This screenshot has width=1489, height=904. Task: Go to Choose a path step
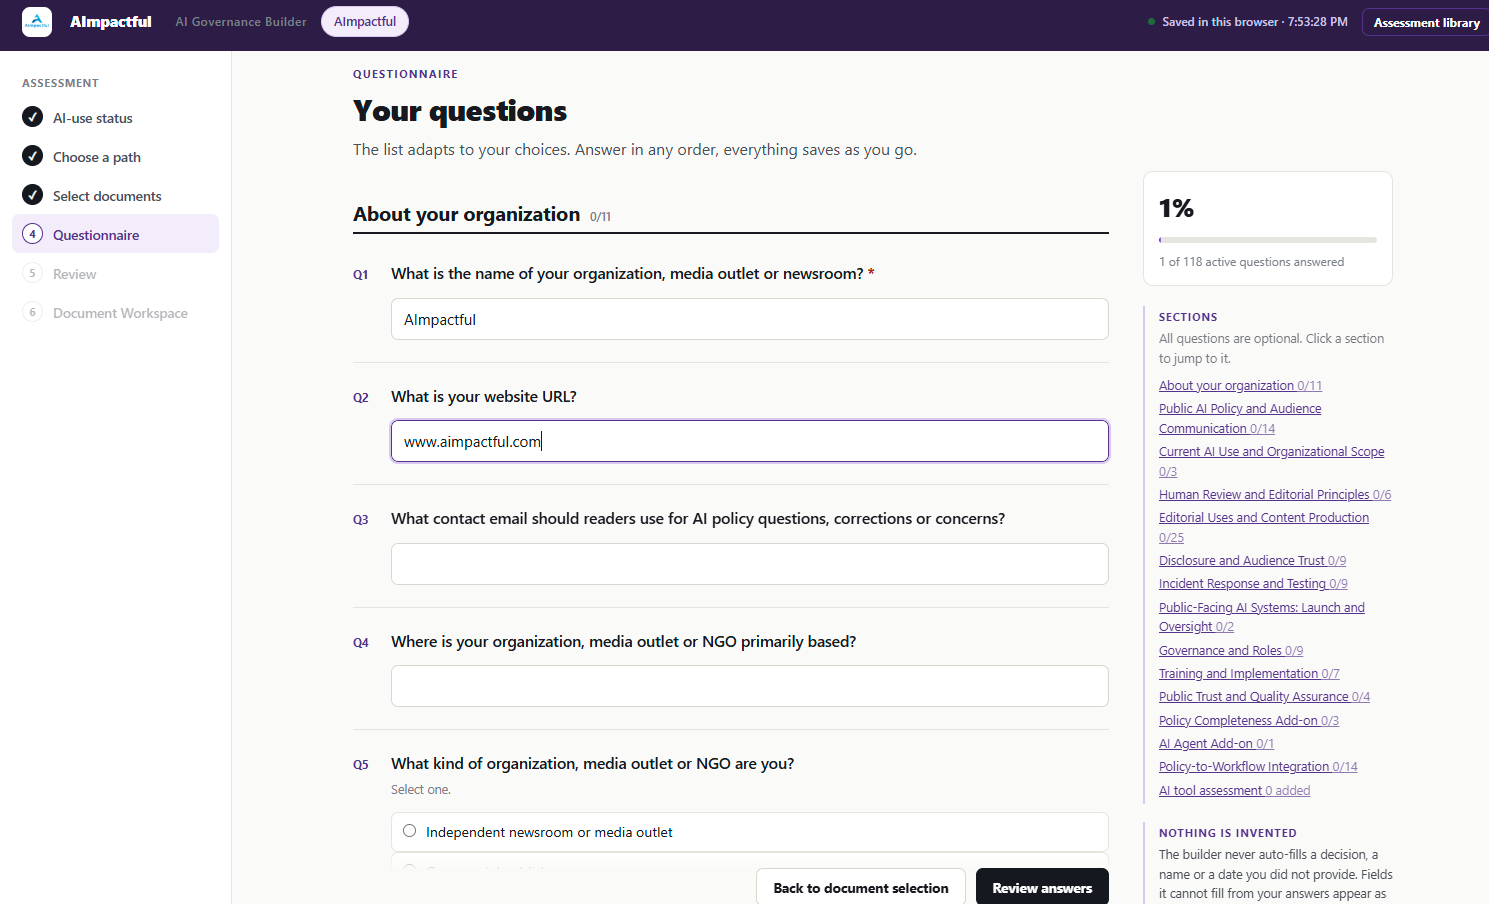(115, 157)
